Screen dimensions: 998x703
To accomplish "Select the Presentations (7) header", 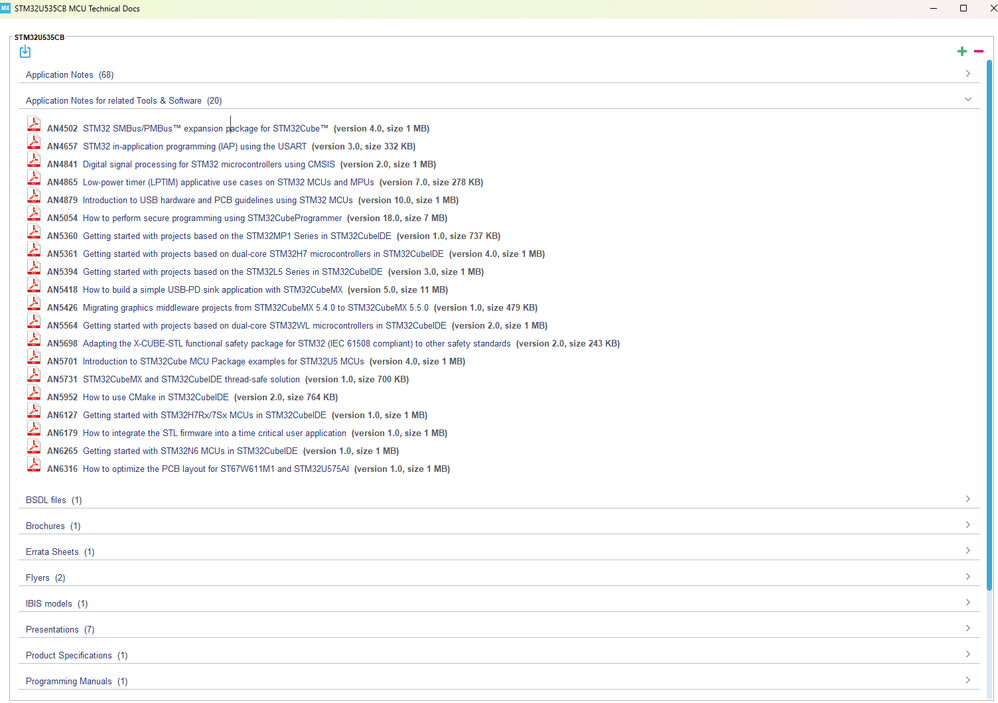I will coord(60,629).
